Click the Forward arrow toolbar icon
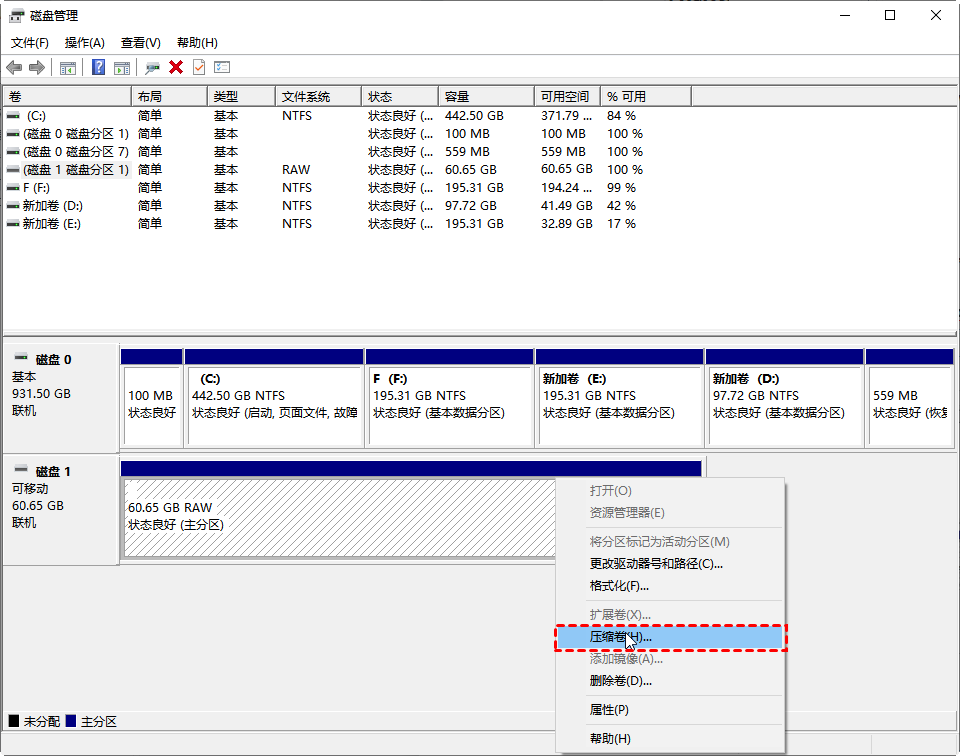Image resolution: width=960 pixels, height=756 pixels. click(x=37, y=67)
